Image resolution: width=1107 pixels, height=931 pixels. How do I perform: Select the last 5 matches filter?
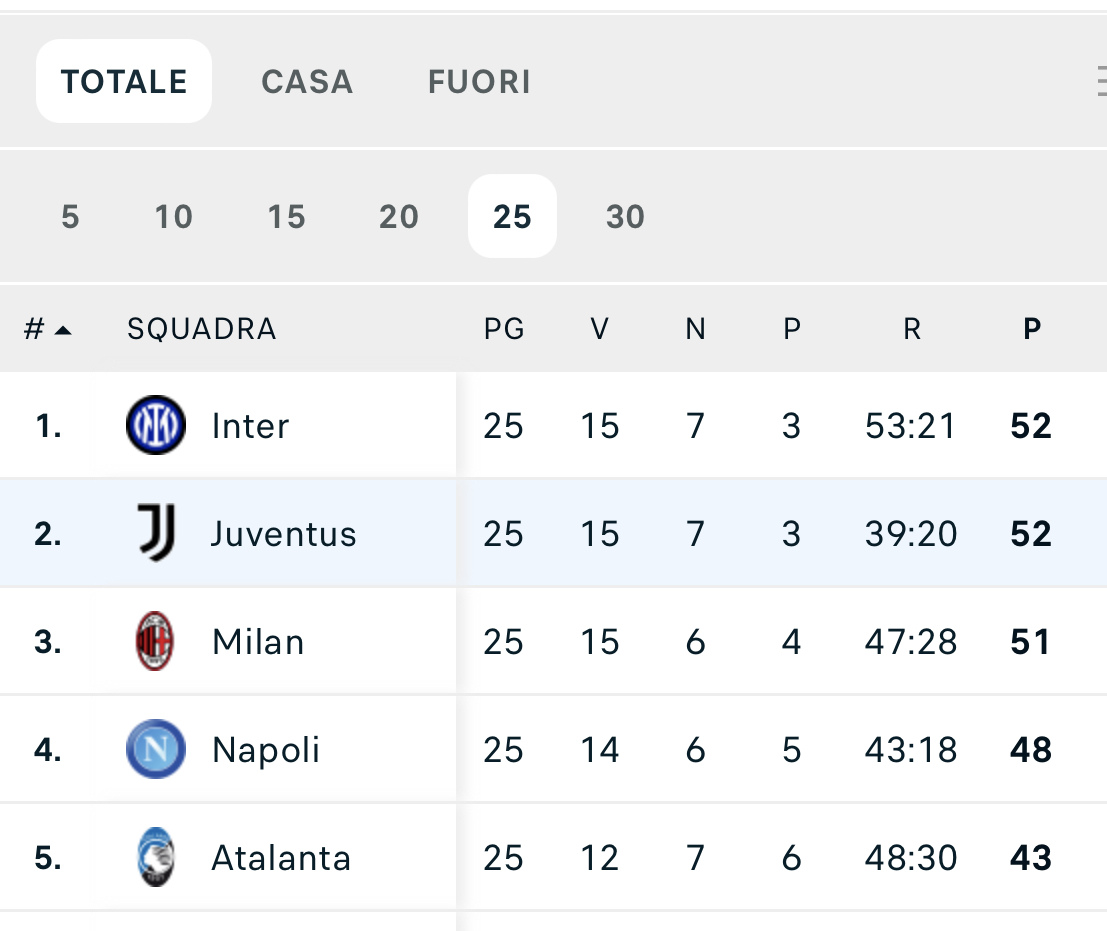pos(70,216)
